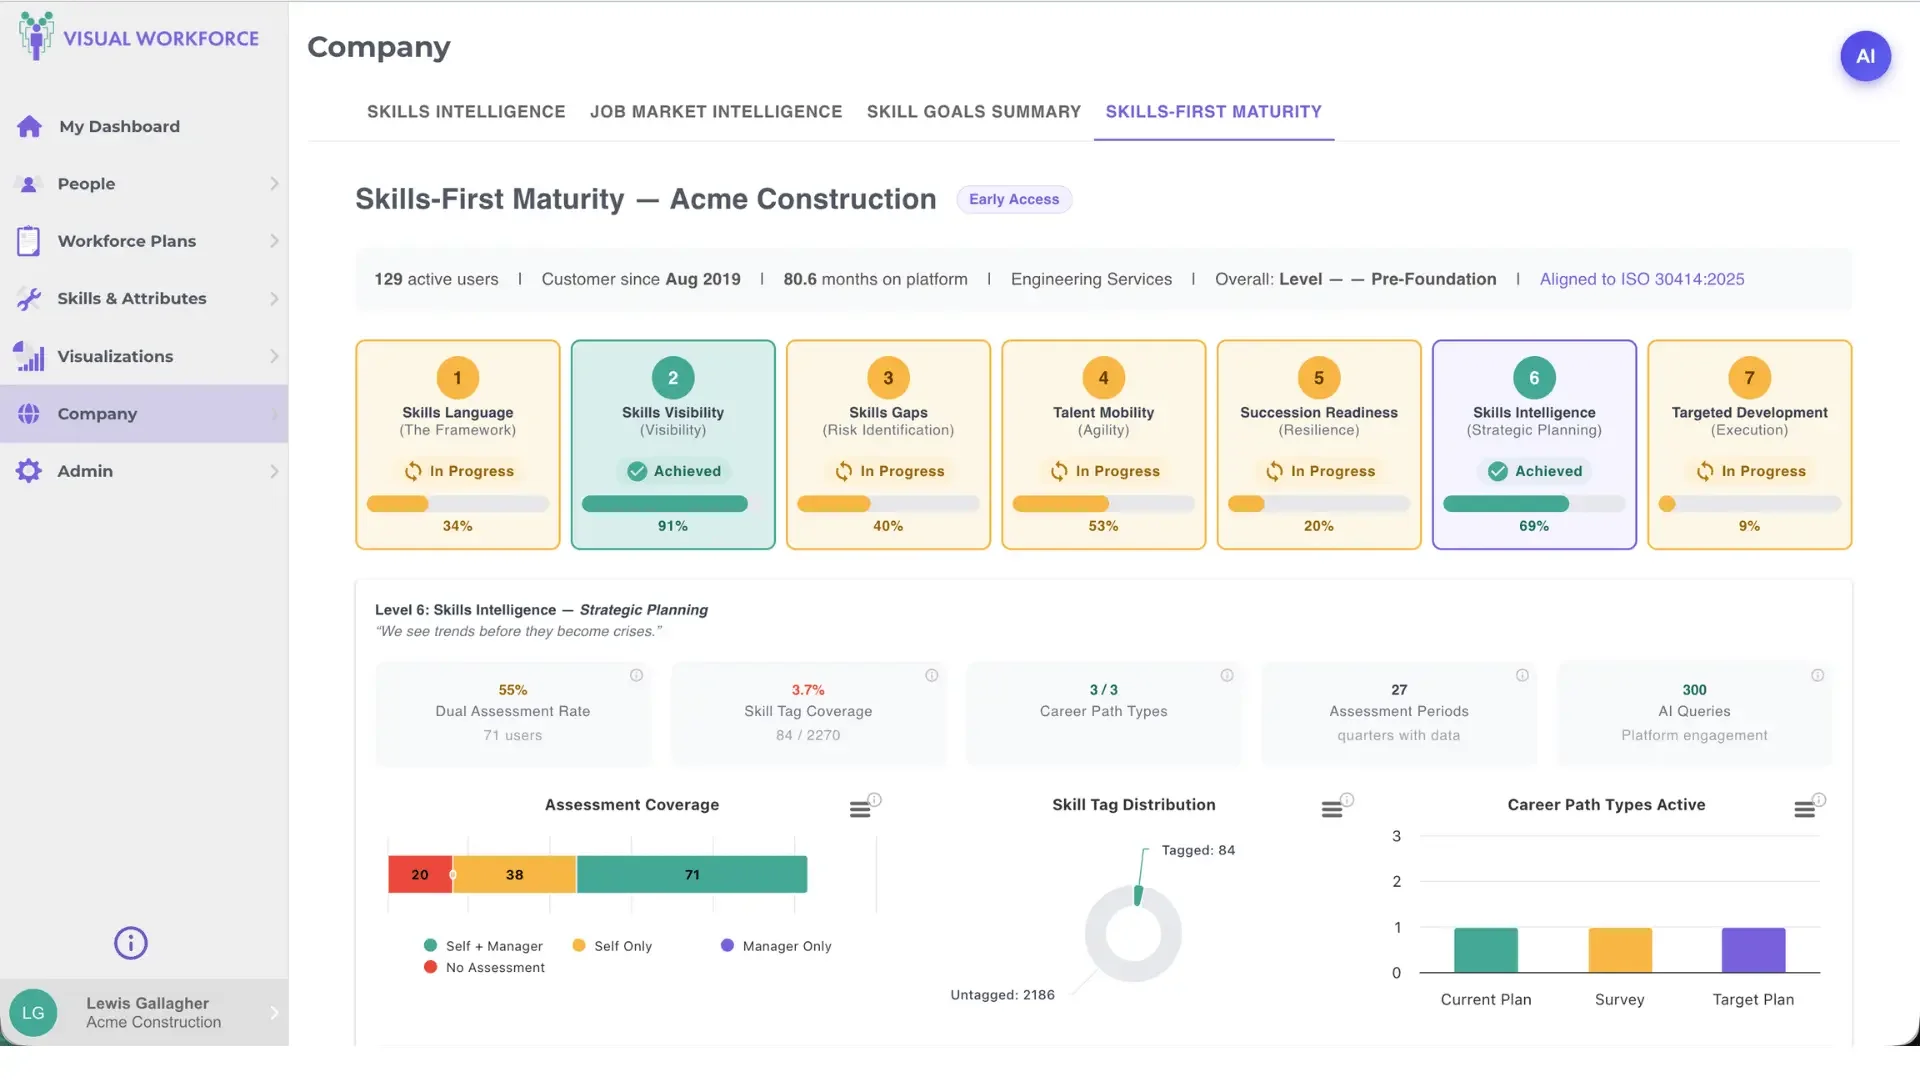This screenshot has height=1080, width=1920.
Task: Select the Visualizations chart icon
Action: coord(29,356)
